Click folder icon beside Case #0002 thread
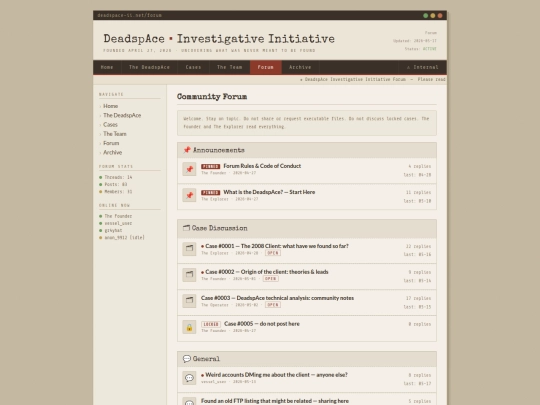This screenshot has height=405, width=540. [189, 275]
